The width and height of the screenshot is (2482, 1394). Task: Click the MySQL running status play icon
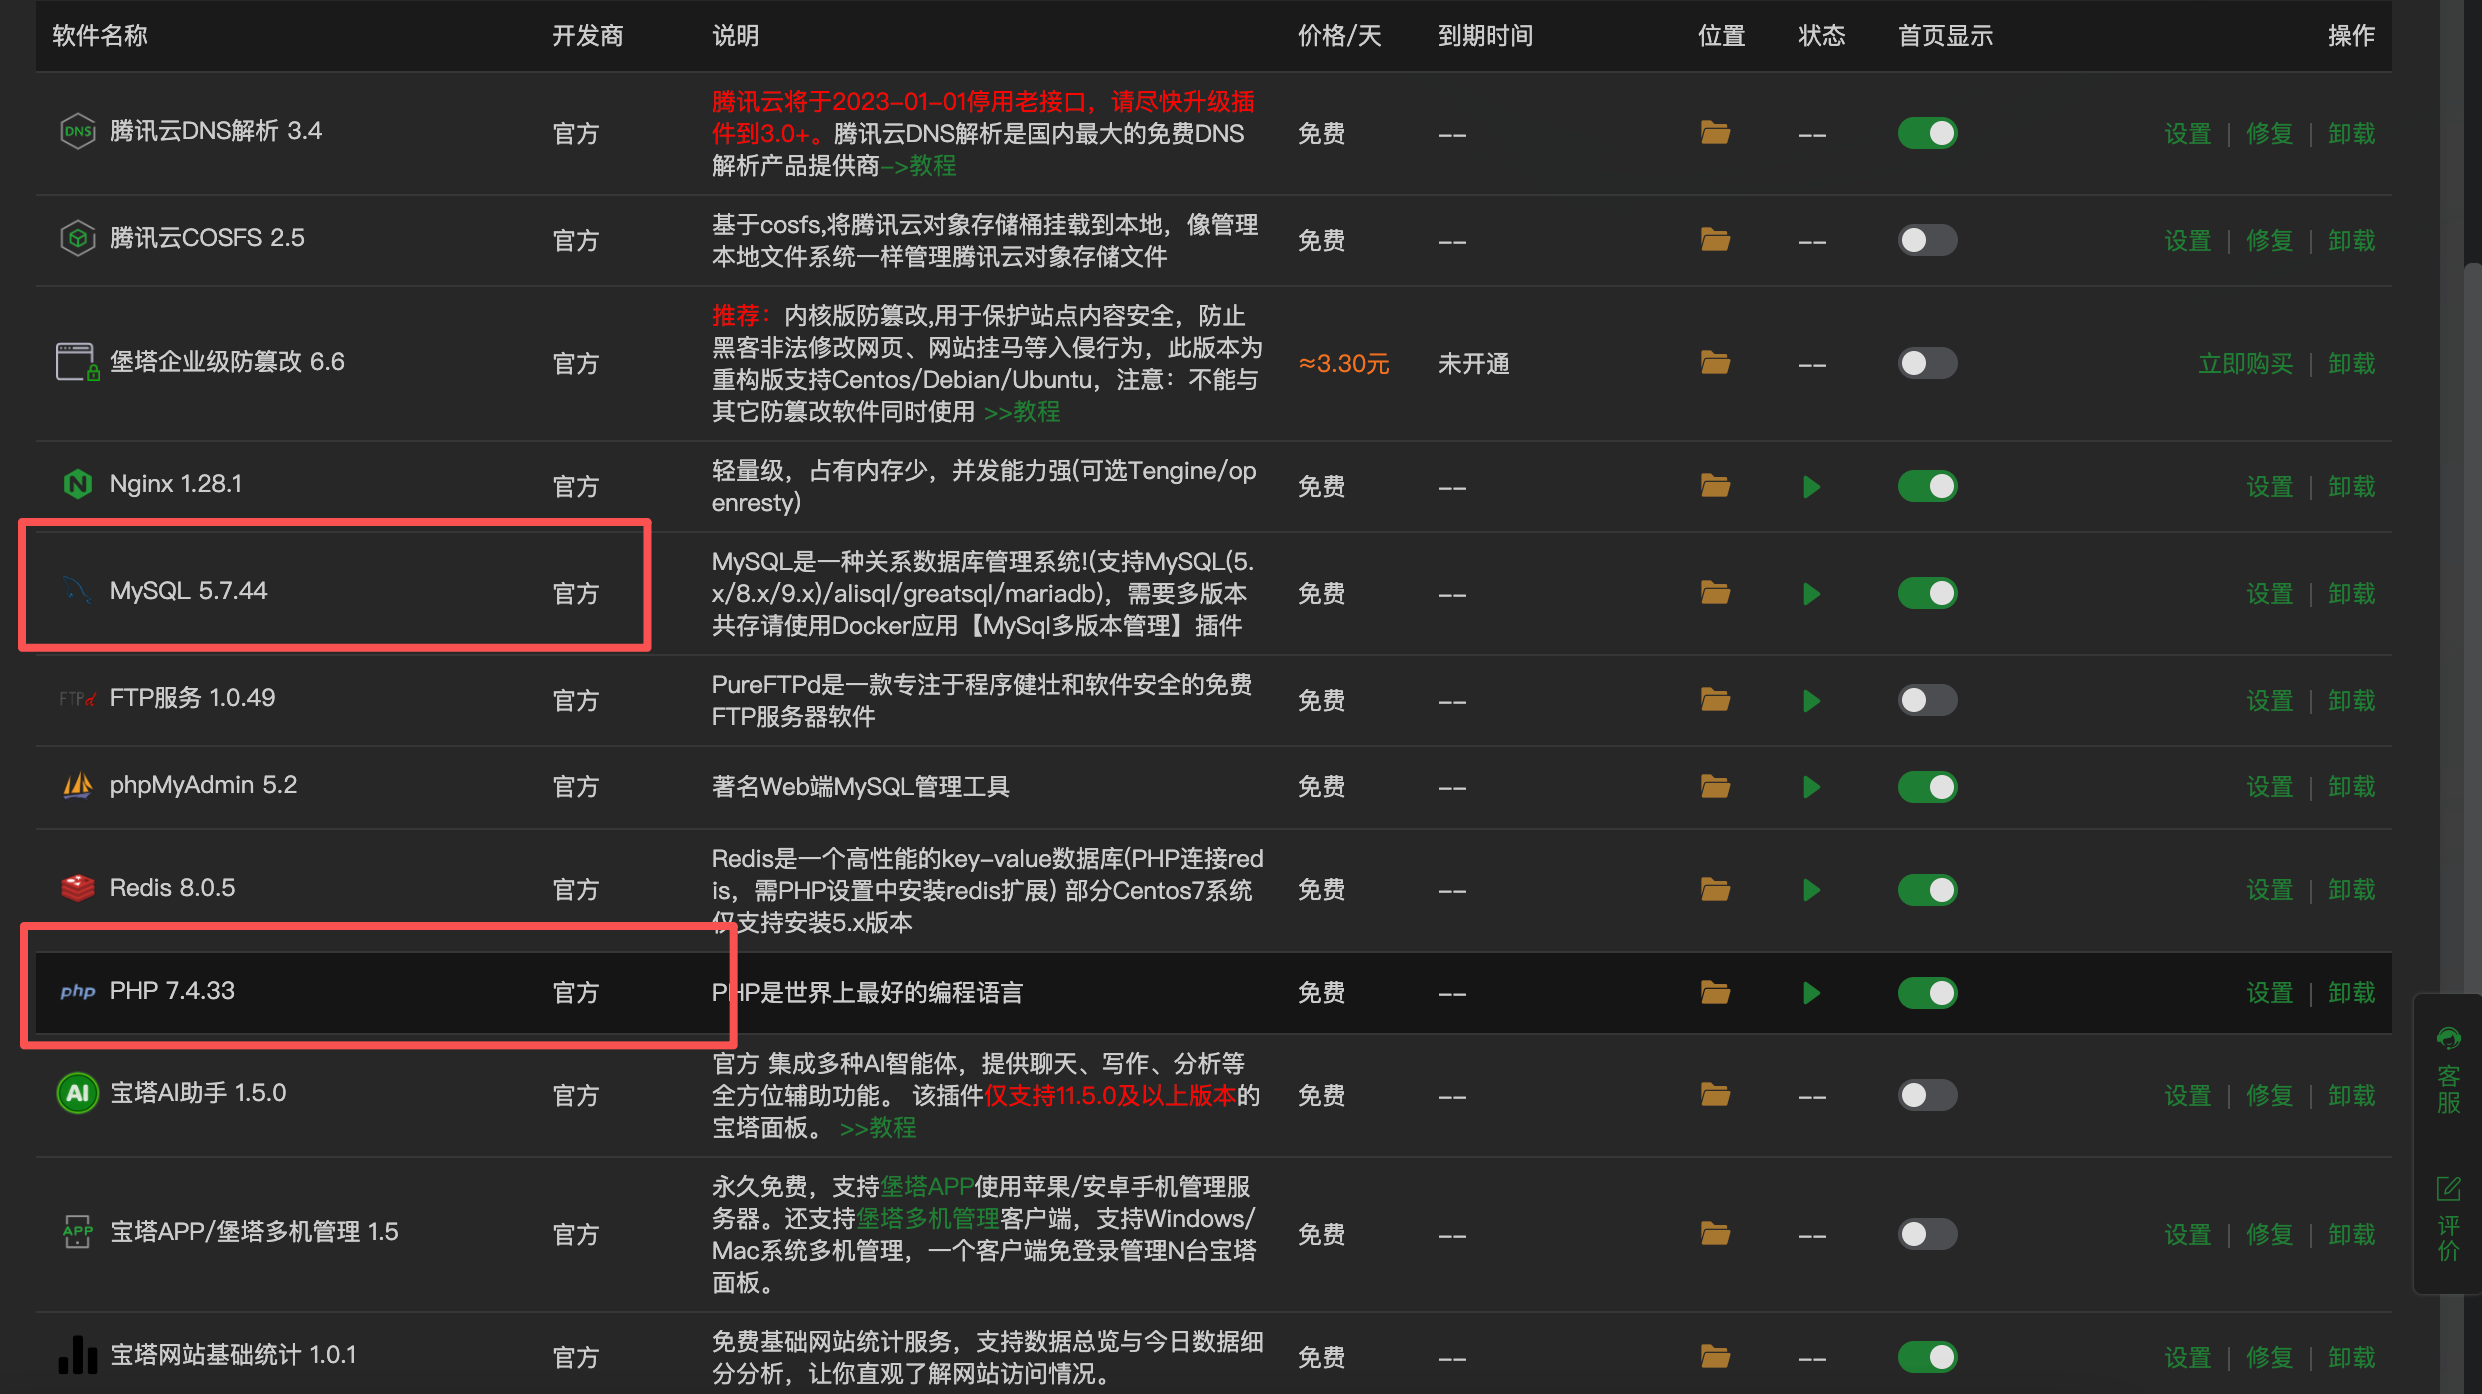pos(1811,594)
